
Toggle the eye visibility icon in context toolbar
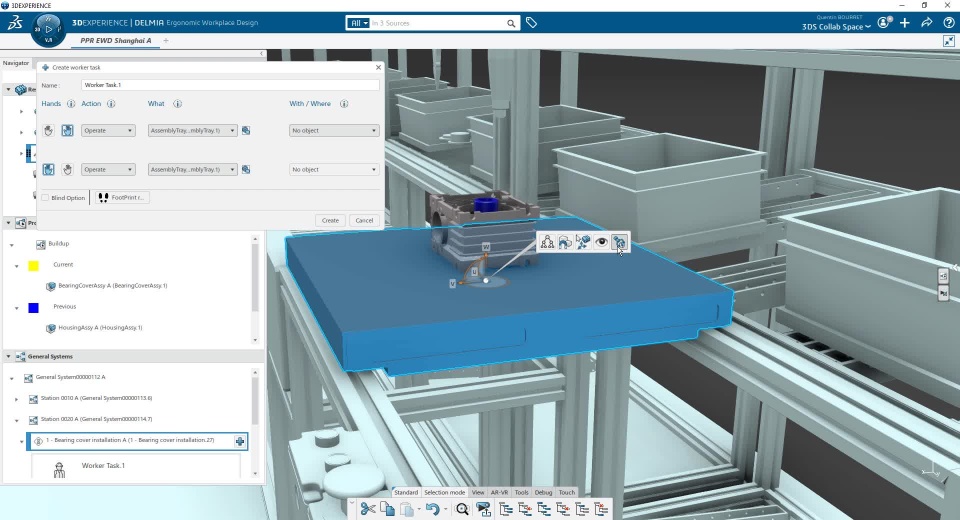click(601, 242)
